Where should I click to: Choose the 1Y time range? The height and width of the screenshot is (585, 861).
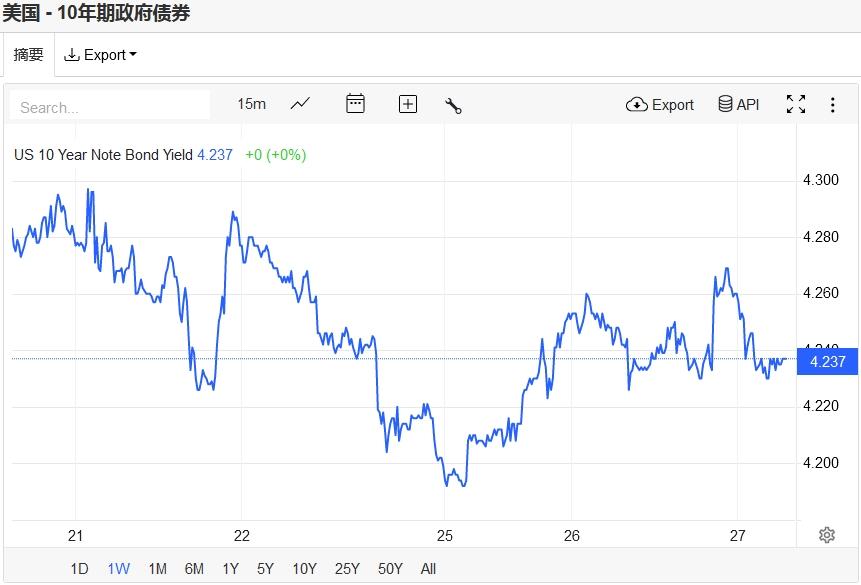[230, 569]
